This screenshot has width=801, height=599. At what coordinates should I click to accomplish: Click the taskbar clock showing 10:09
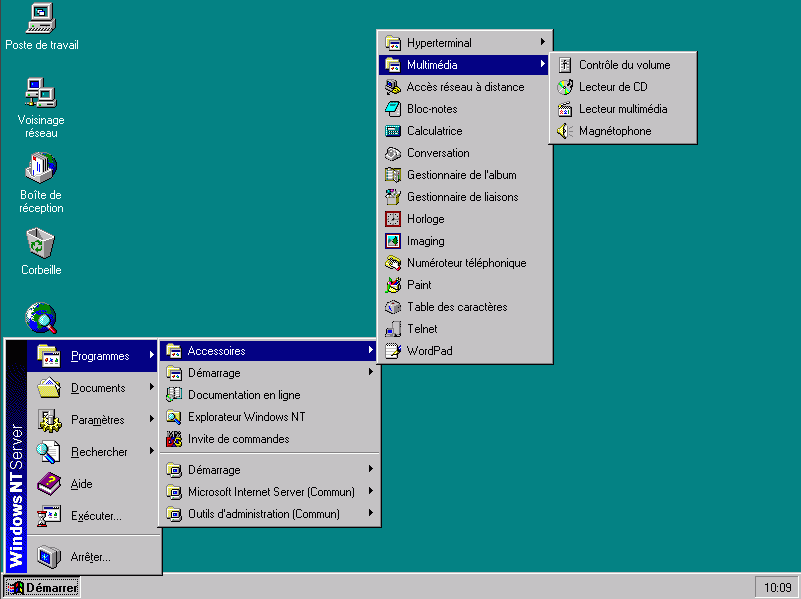[x=776, y=587]
